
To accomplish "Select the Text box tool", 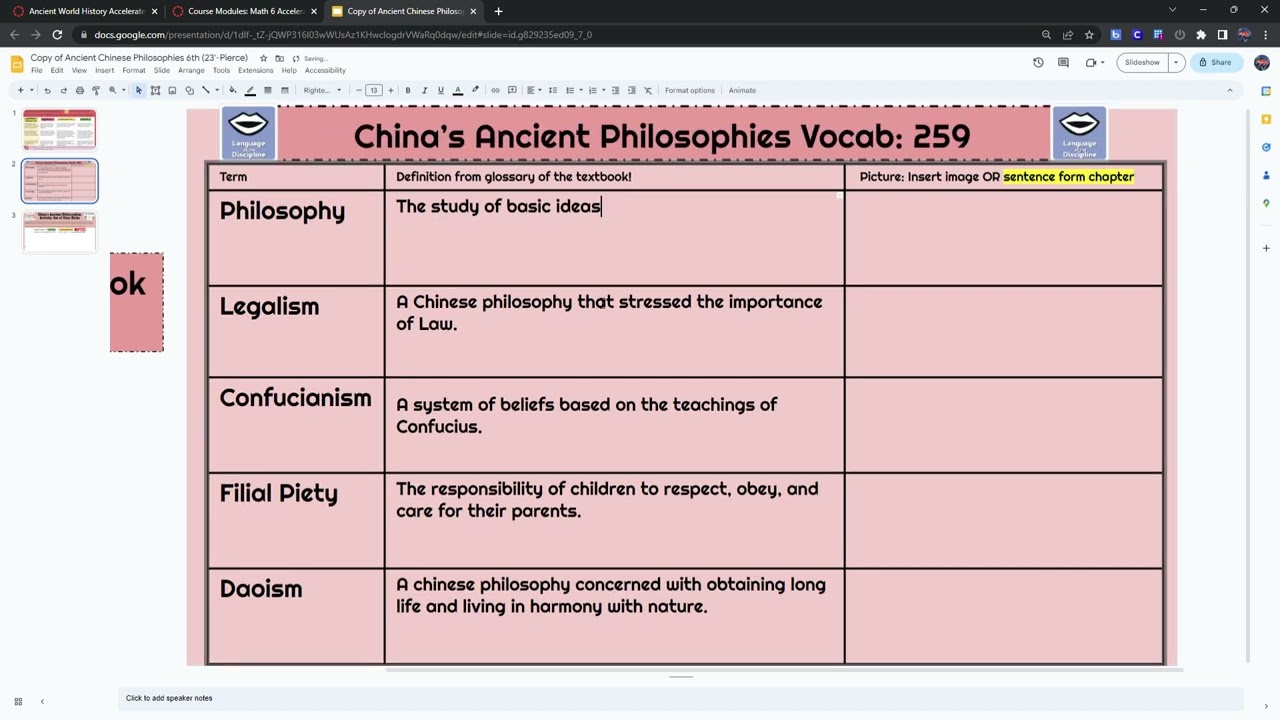I will pyautogui.click(x=155, y=90).
